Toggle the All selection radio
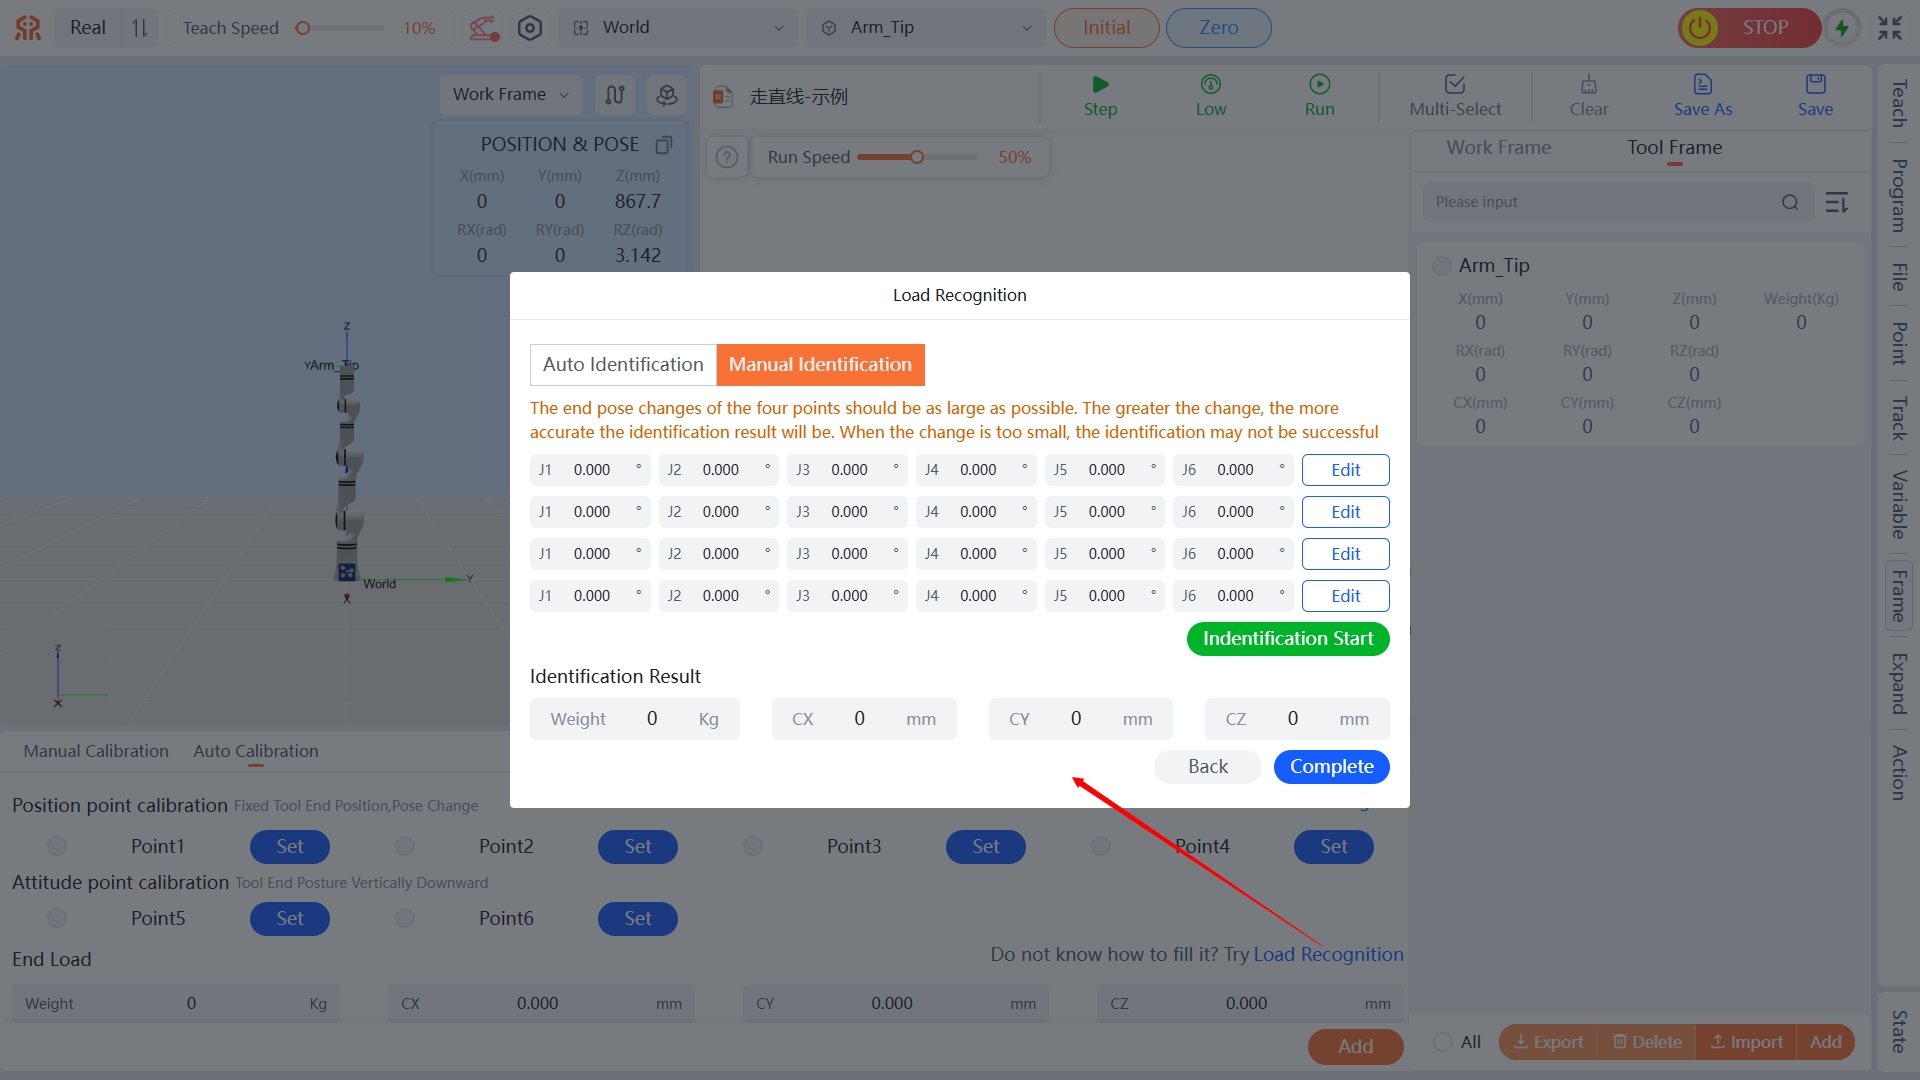 point(1443,1042)
